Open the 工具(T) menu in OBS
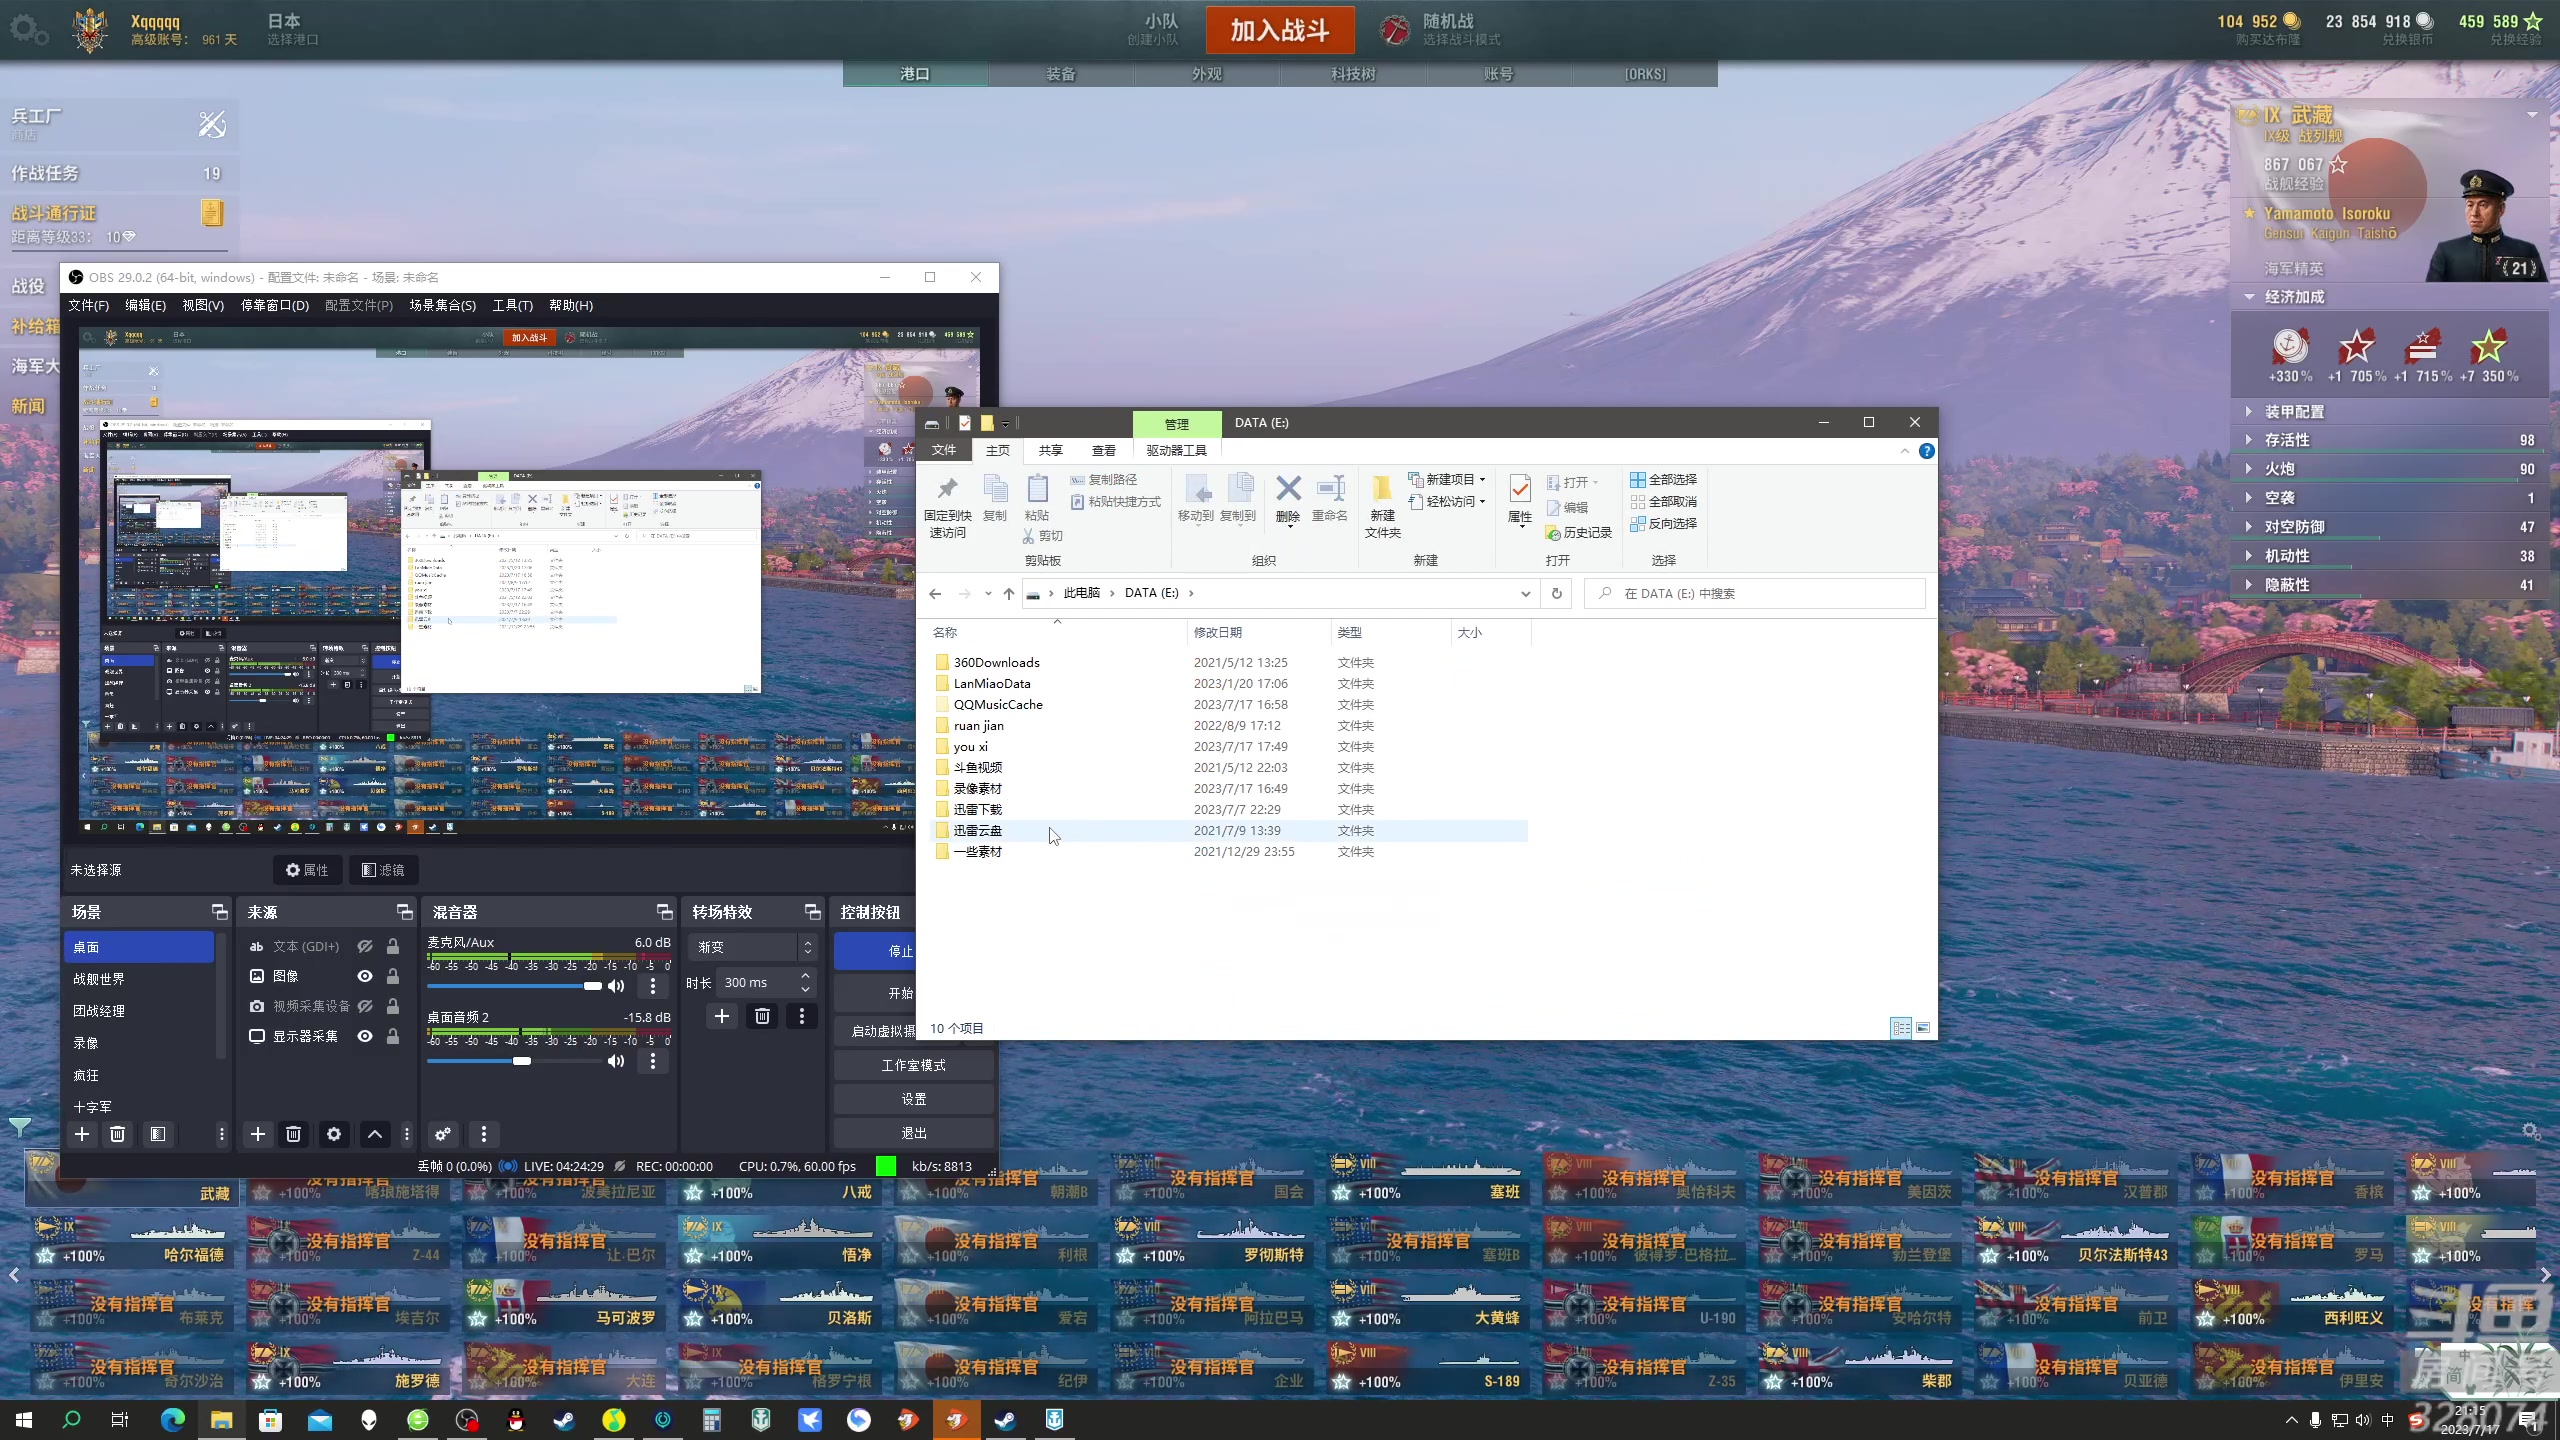 point(512,305)
